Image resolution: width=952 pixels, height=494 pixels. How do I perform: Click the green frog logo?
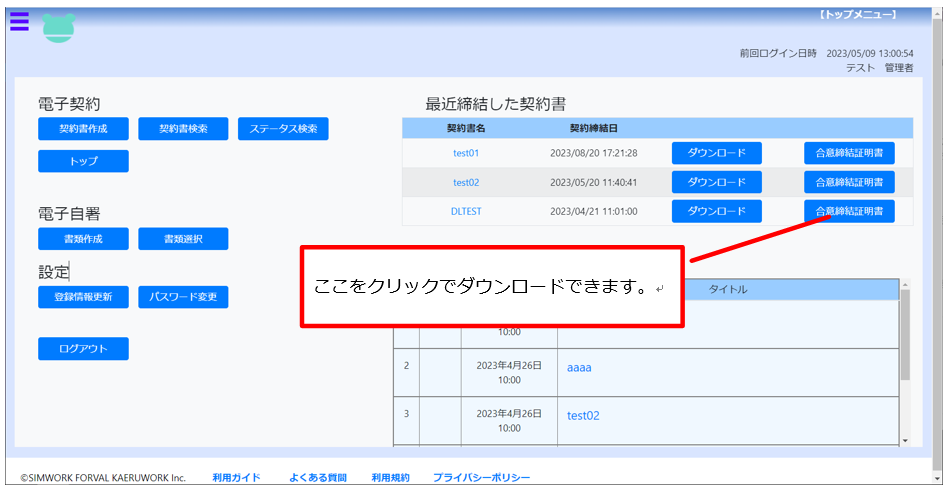coord(58,28)
